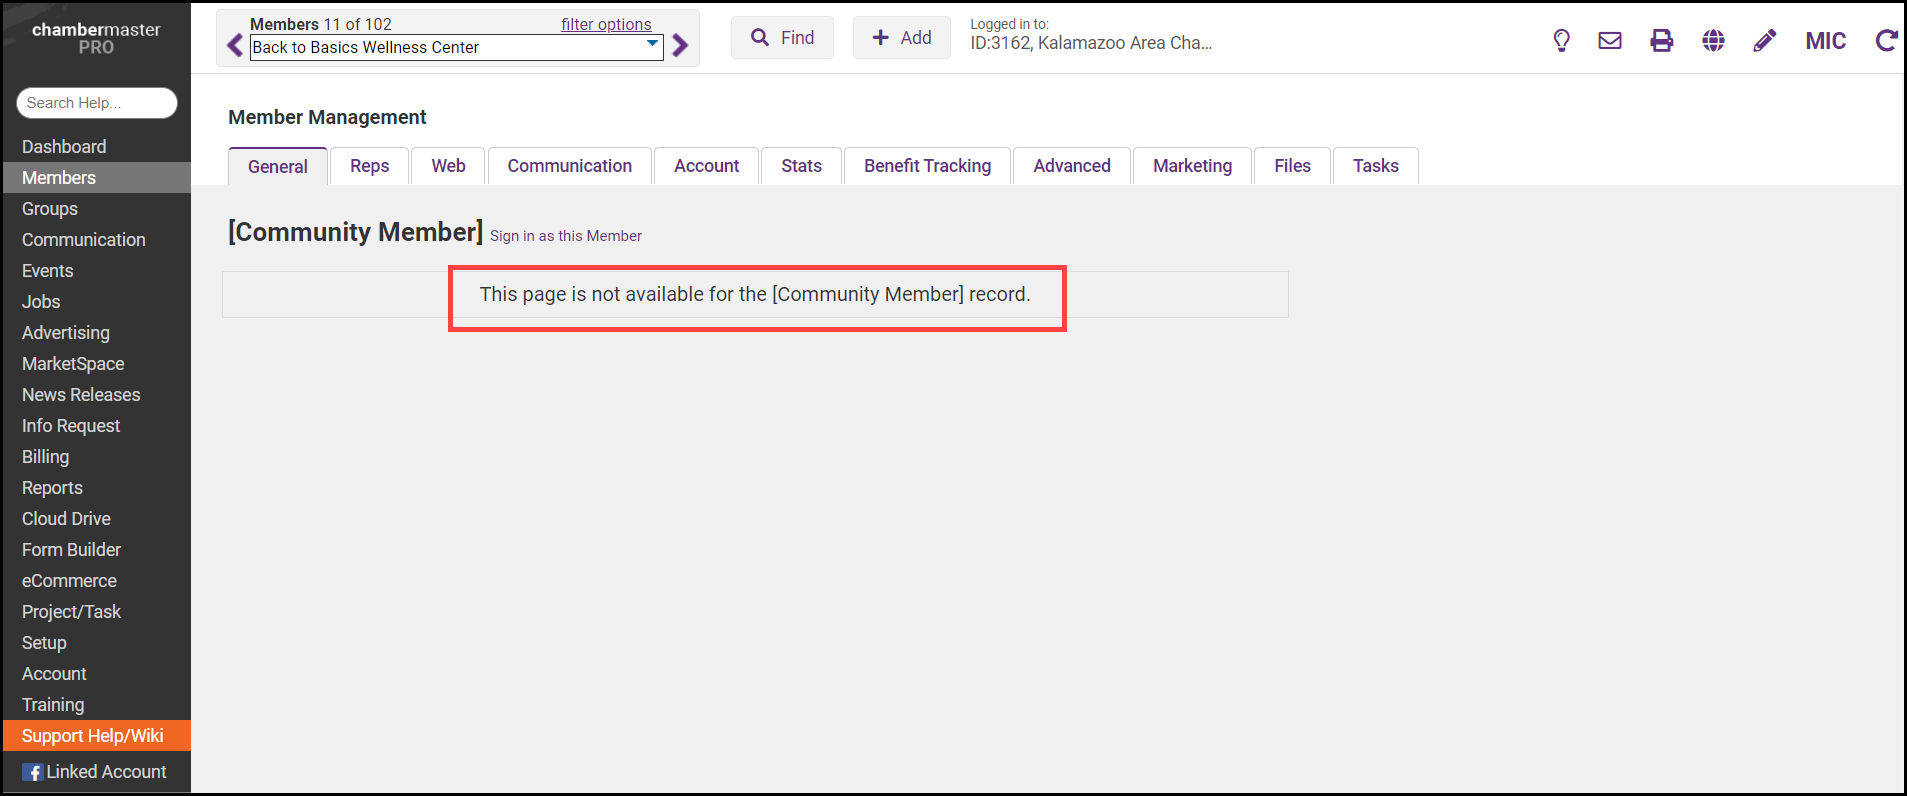Click the printer icon

(x=1661, y=41)
